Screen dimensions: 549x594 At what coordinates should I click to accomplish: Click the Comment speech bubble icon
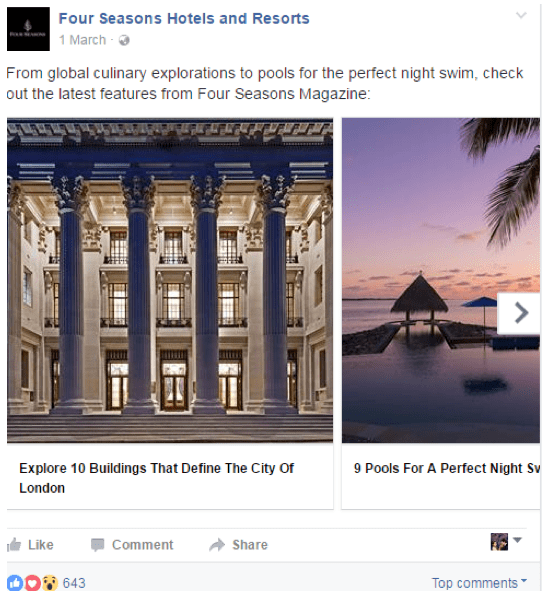[97, 545]
